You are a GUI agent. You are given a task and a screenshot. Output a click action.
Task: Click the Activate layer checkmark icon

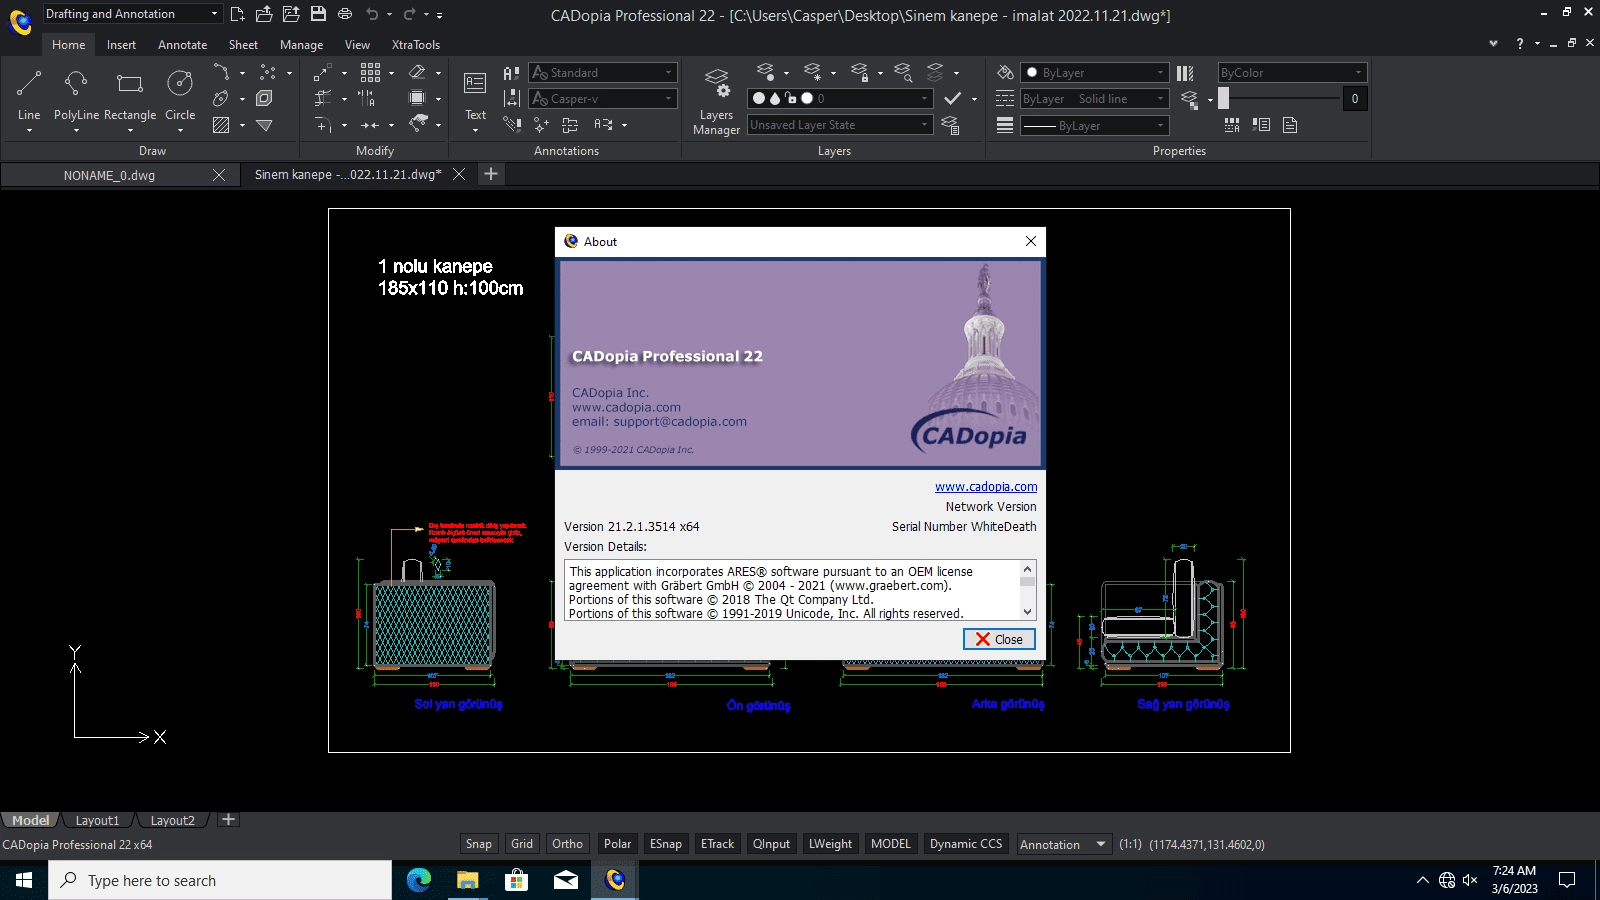pyautogui.click(x=952, y=98)
